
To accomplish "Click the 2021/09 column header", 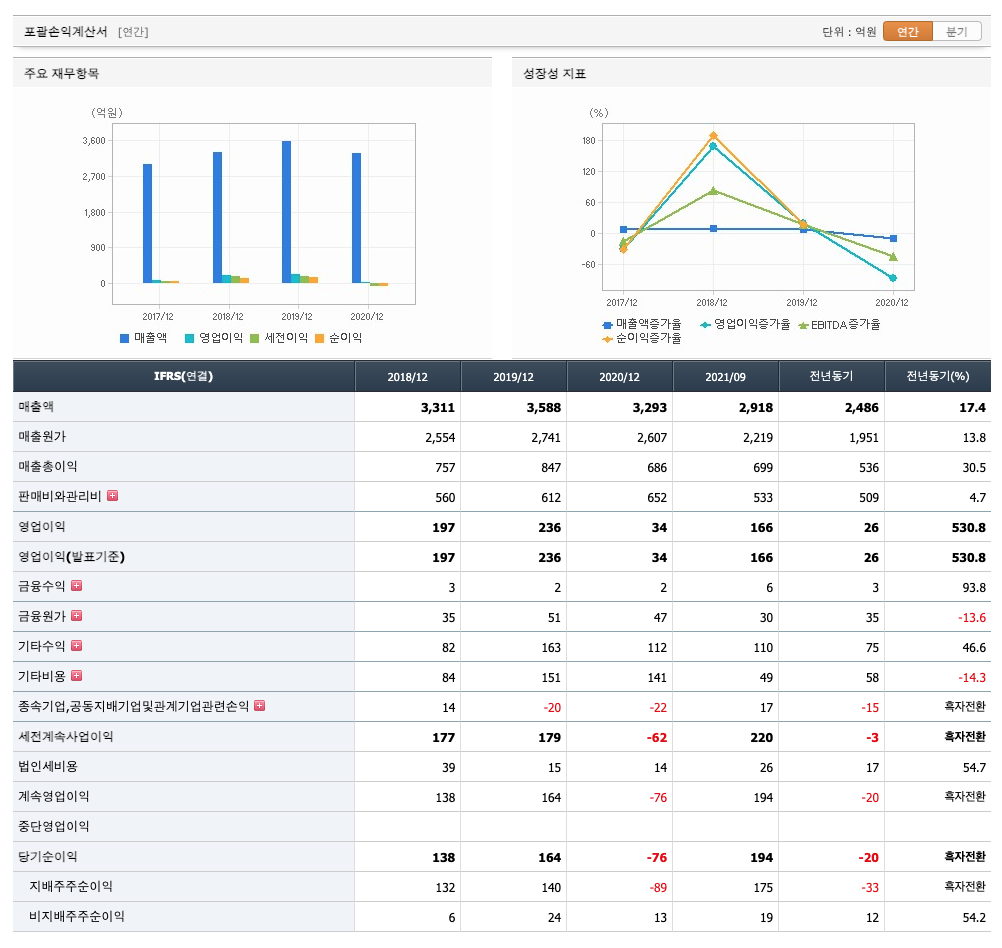I will (725, 377).
